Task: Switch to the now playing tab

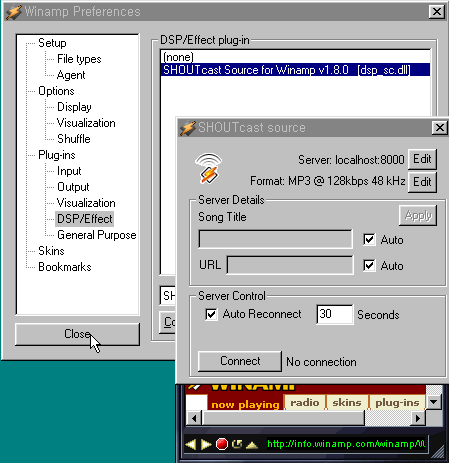Action: [x=245, y=403]
